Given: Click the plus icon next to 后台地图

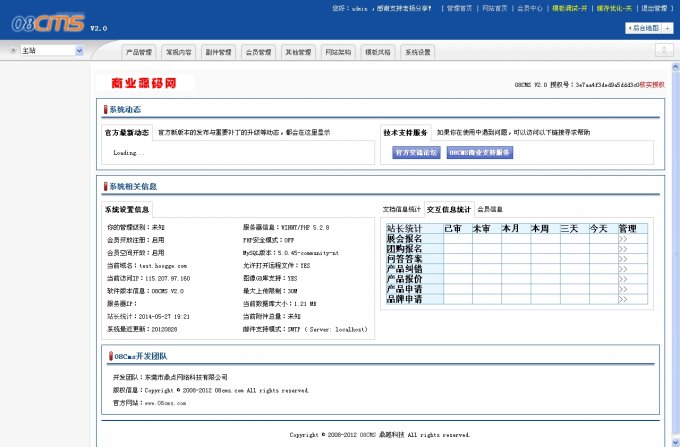Looking at the screenshot, I should pyautogui.click(x=667, y=28).
